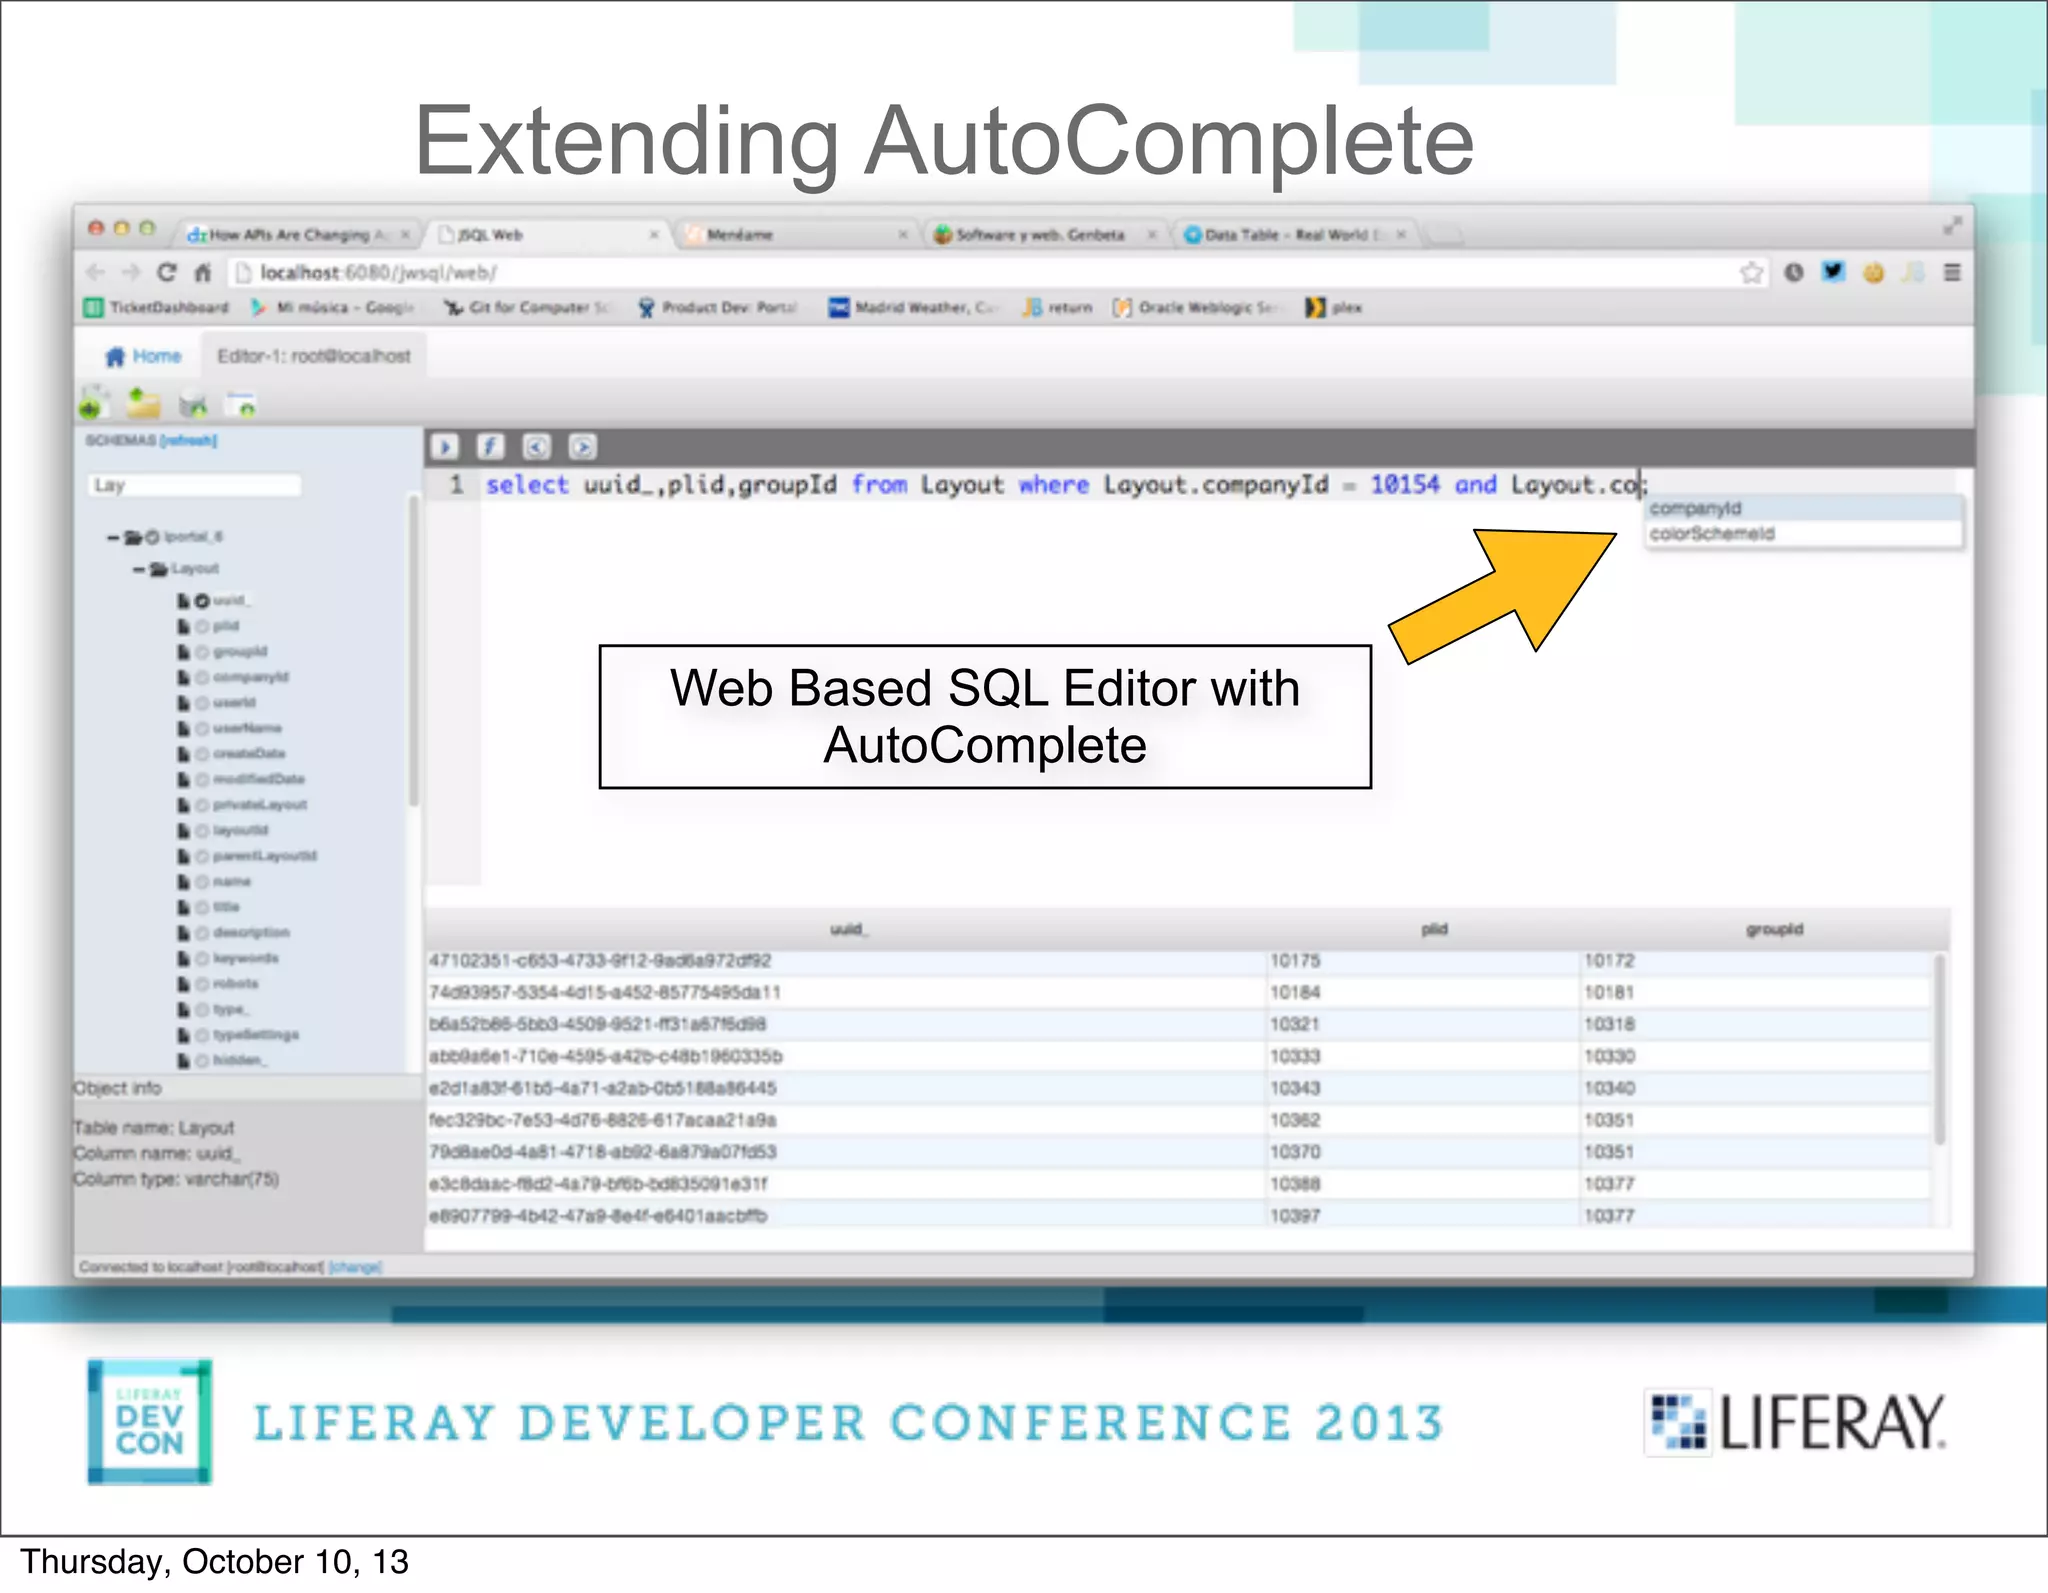
Task: Switch to JSQL Web browser tab
Action: click(x=548, y=234)
